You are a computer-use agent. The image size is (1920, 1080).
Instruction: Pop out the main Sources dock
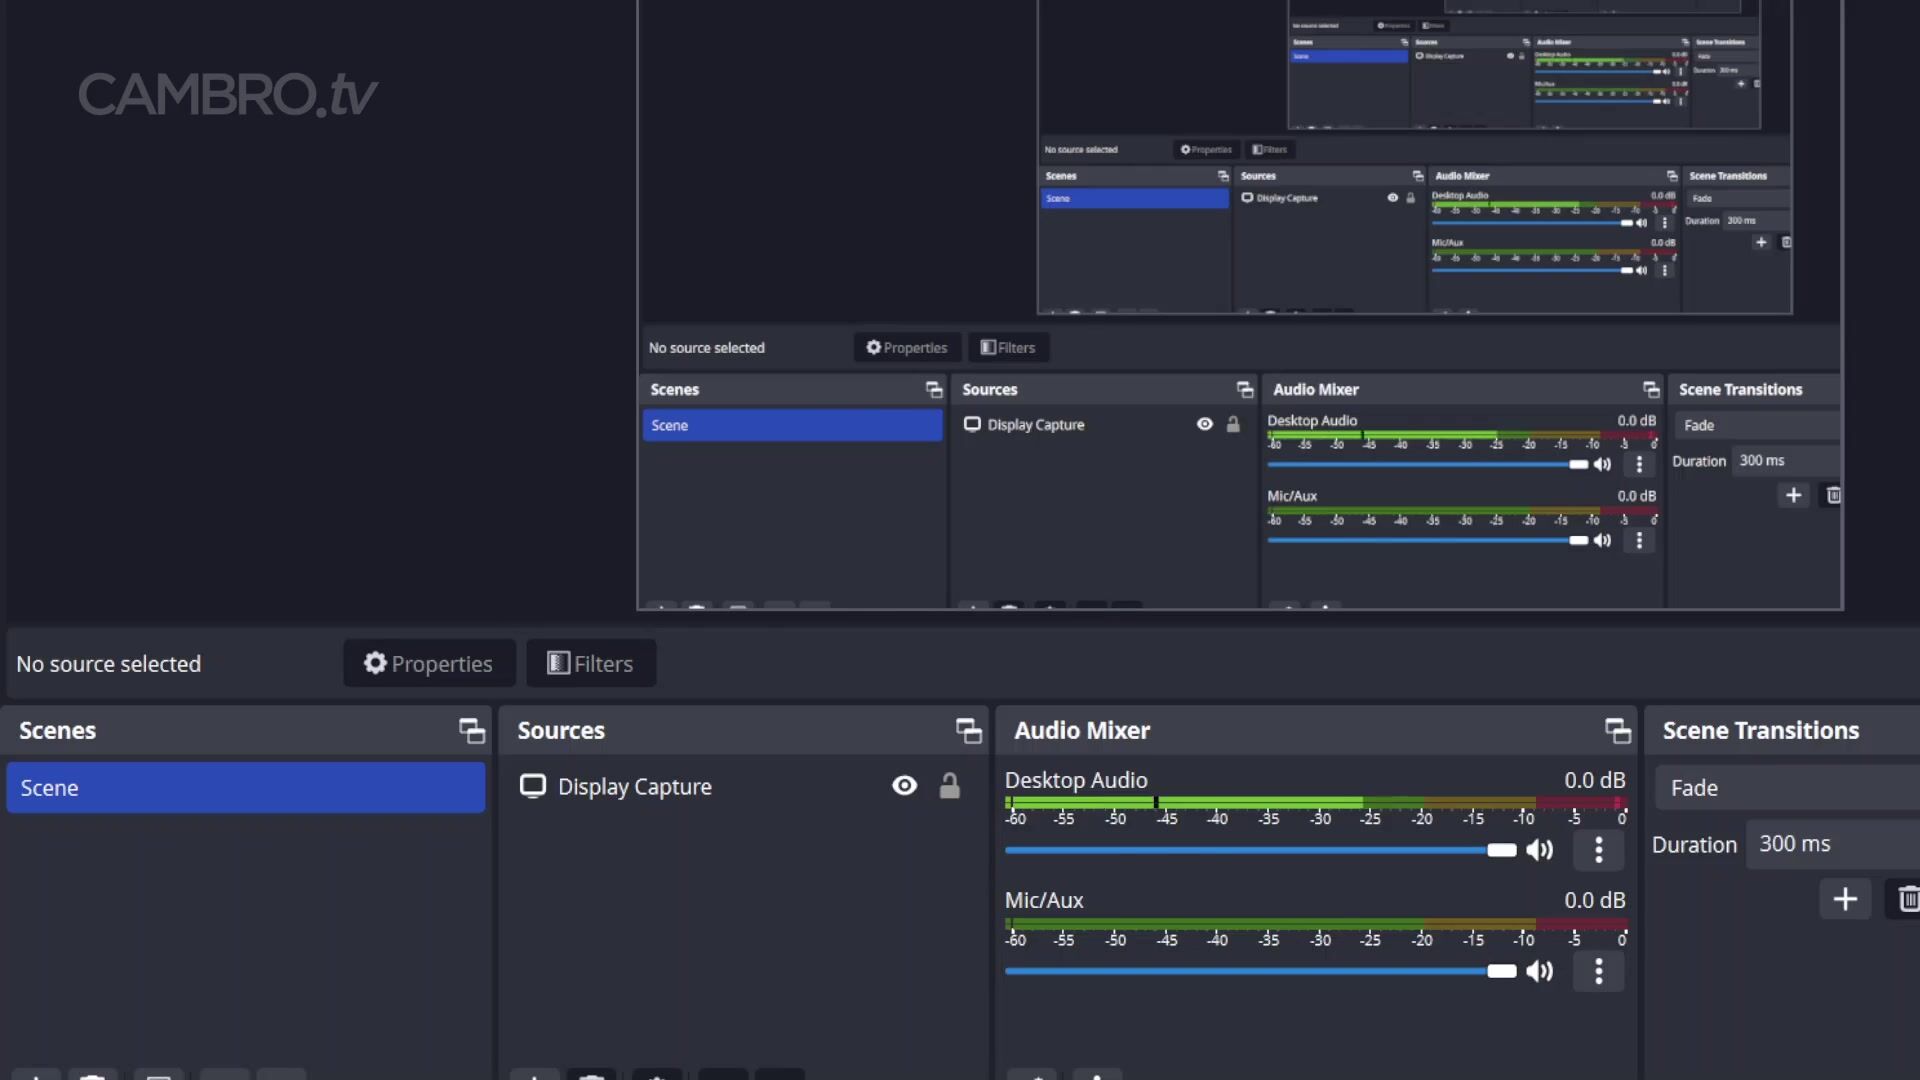point(968,731)
